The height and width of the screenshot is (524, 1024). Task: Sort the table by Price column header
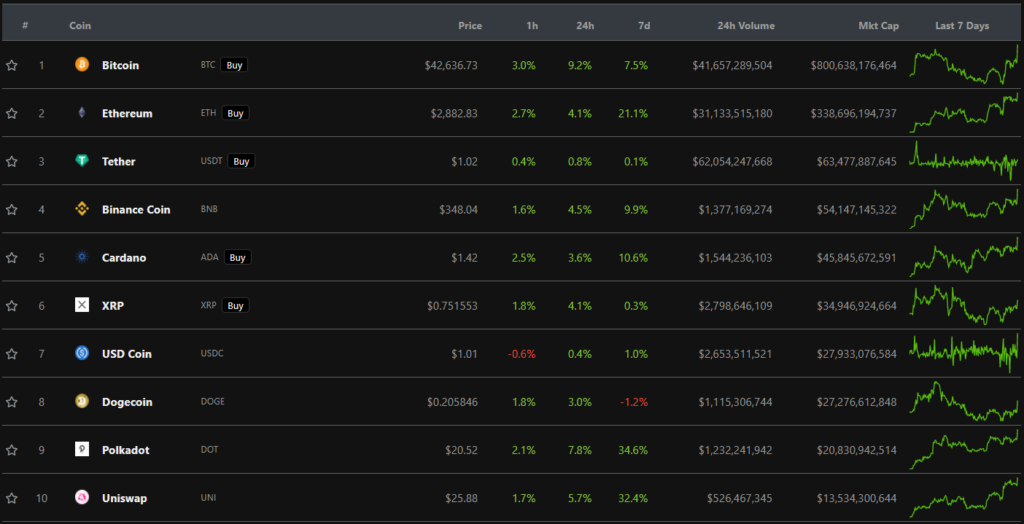click(469, 26)
